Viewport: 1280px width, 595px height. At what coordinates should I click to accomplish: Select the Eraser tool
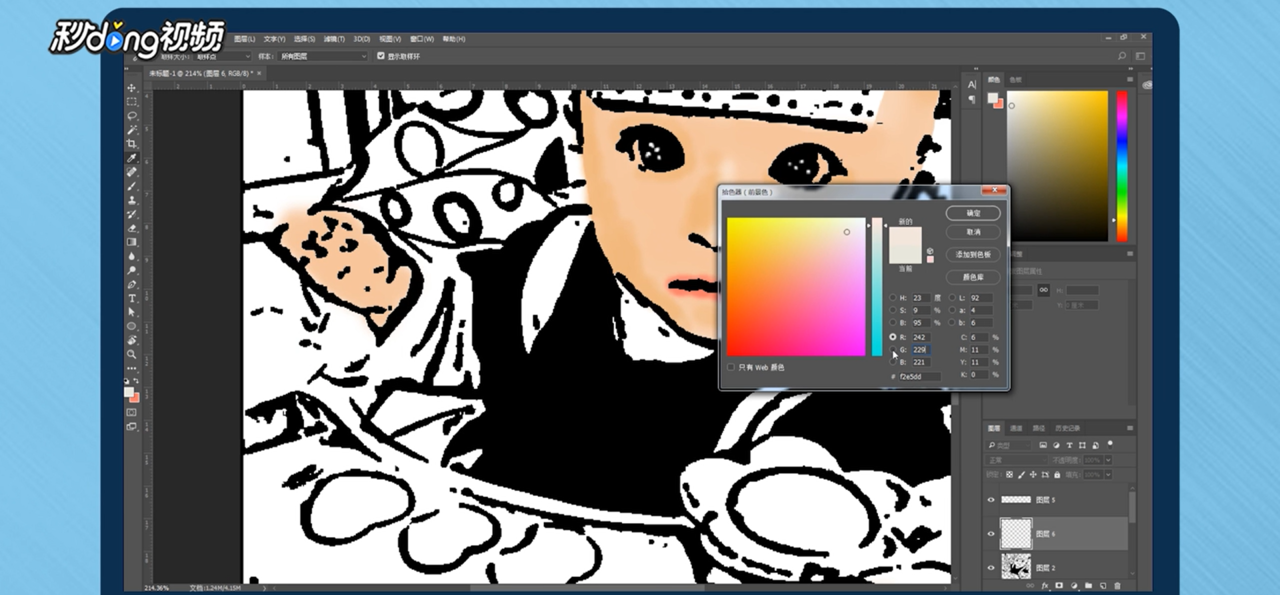(x=131, y=228)
